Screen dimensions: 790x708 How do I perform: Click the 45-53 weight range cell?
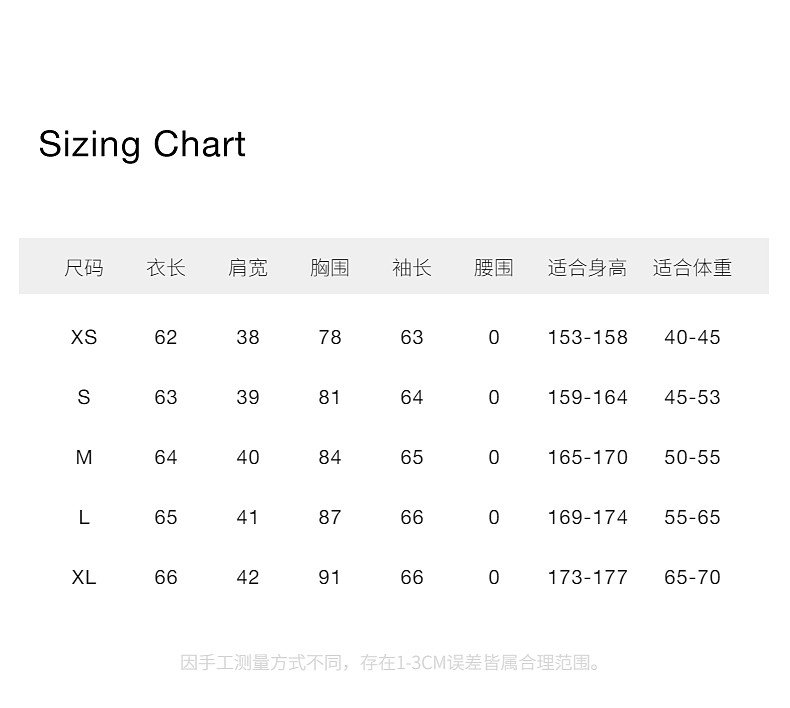coord(692,398)
